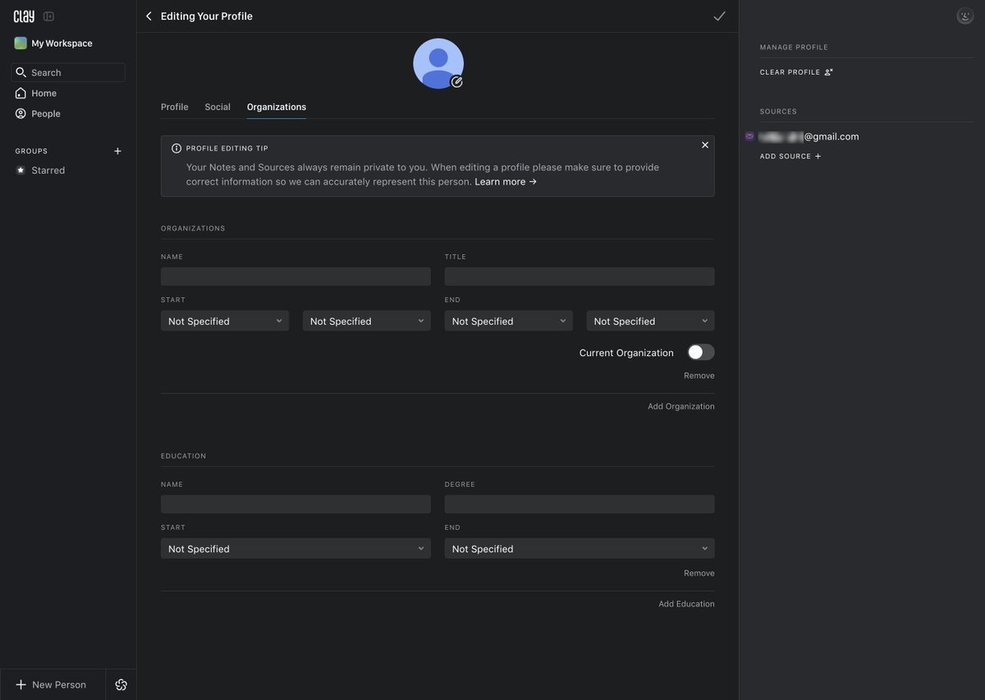Screen dimensions: 985x700
Task: Click the Add Organization link
Action: 681,406
